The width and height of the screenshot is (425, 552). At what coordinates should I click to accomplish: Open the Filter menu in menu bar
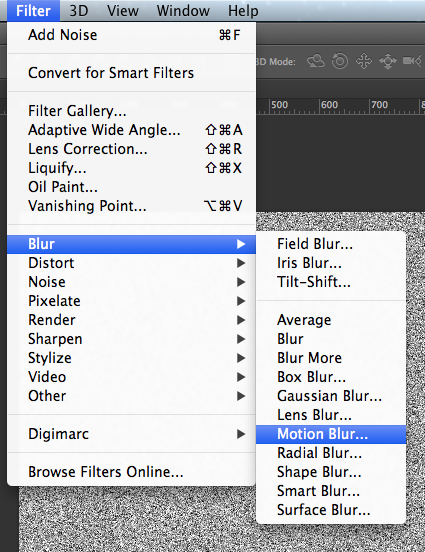pyautogui.click(x=33, y=11)
